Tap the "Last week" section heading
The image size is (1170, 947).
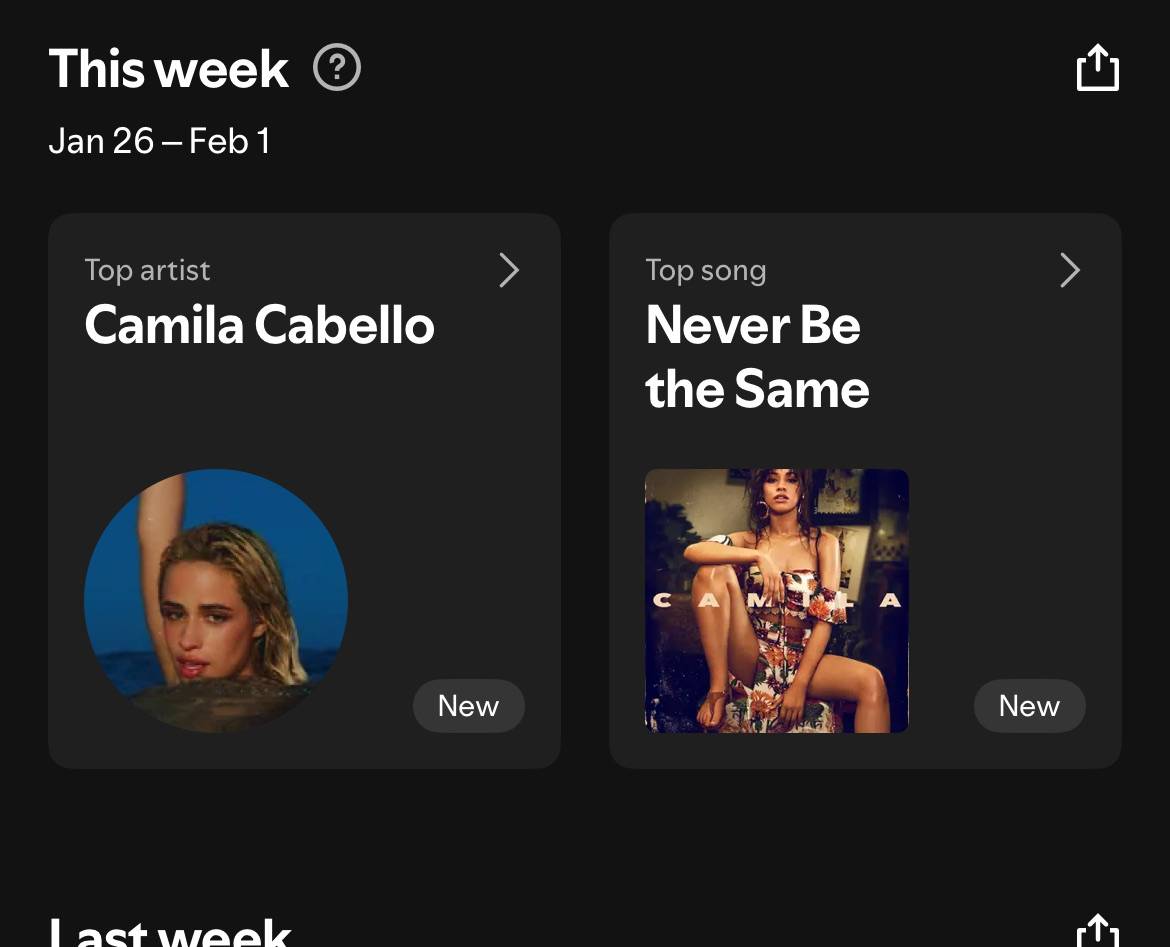tap(170, 932)
